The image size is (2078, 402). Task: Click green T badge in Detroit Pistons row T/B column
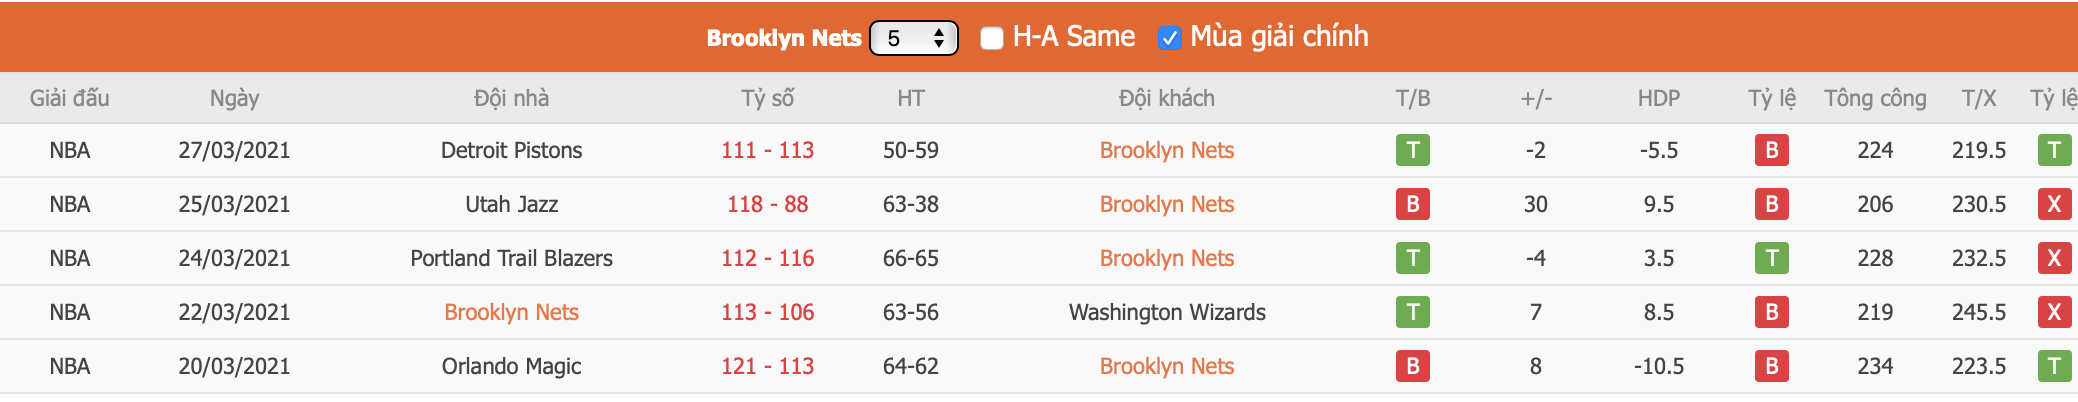(x=1412, y=150)
